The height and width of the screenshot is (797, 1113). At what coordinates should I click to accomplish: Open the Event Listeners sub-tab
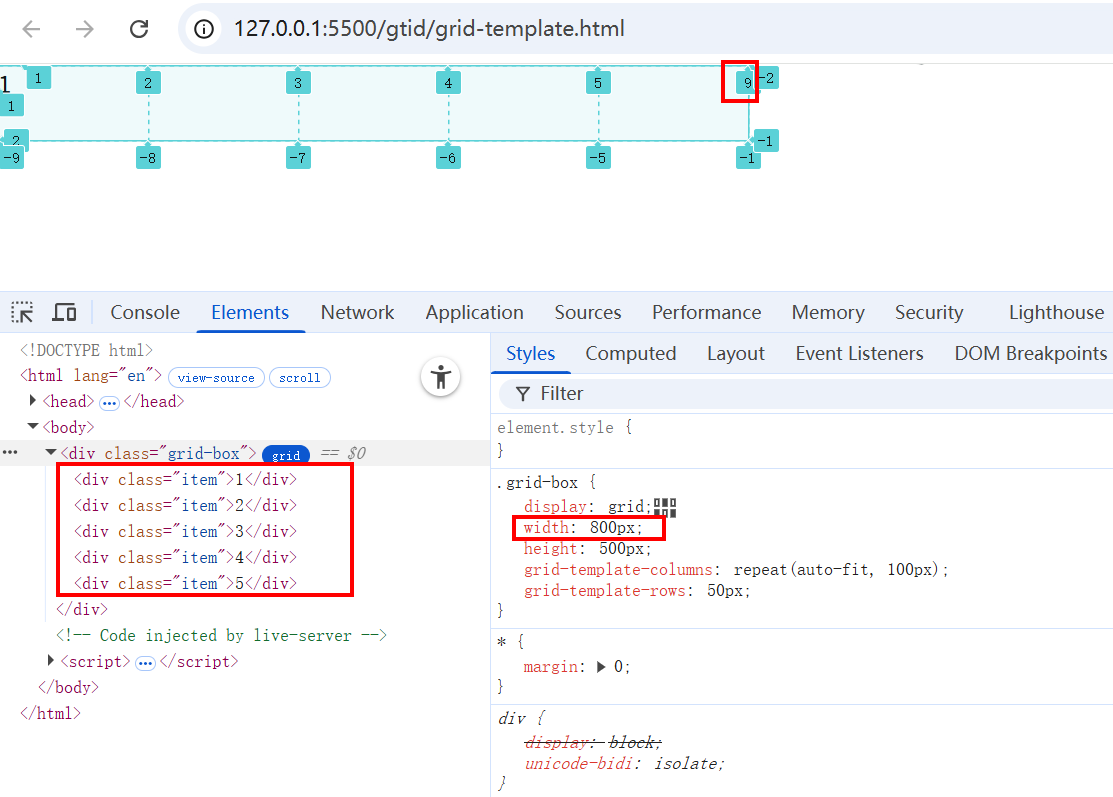(x=859, y=353)
